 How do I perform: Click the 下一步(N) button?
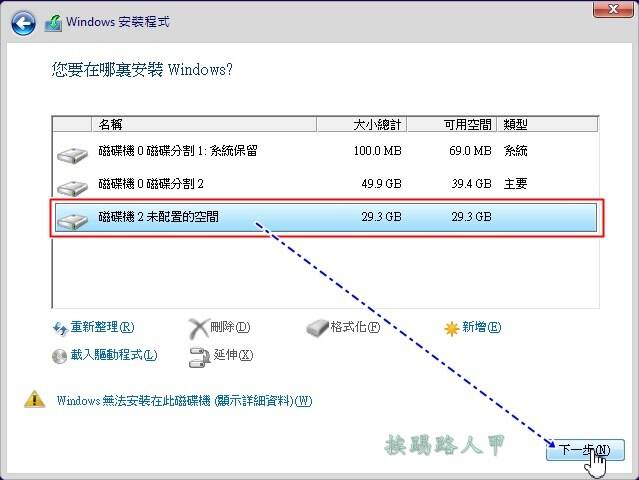click(585, 450)
